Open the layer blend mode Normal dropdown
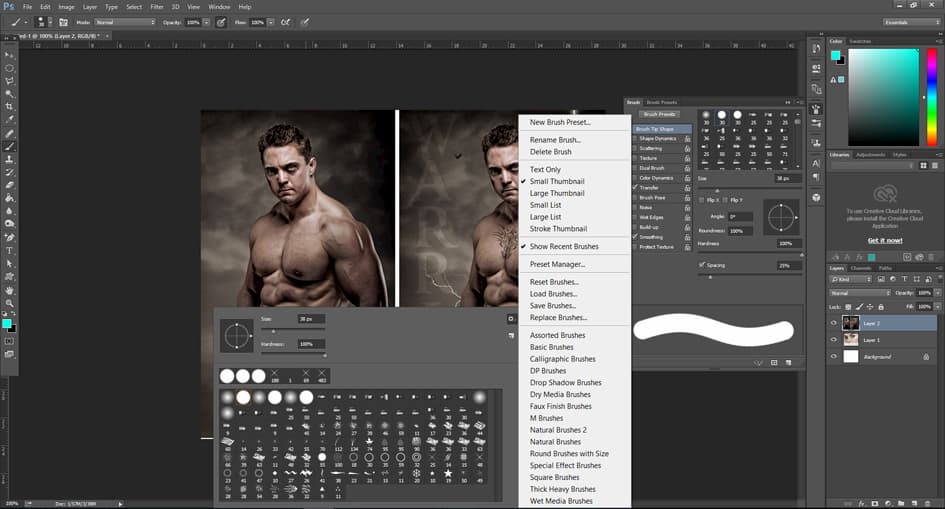 (858, 293)
